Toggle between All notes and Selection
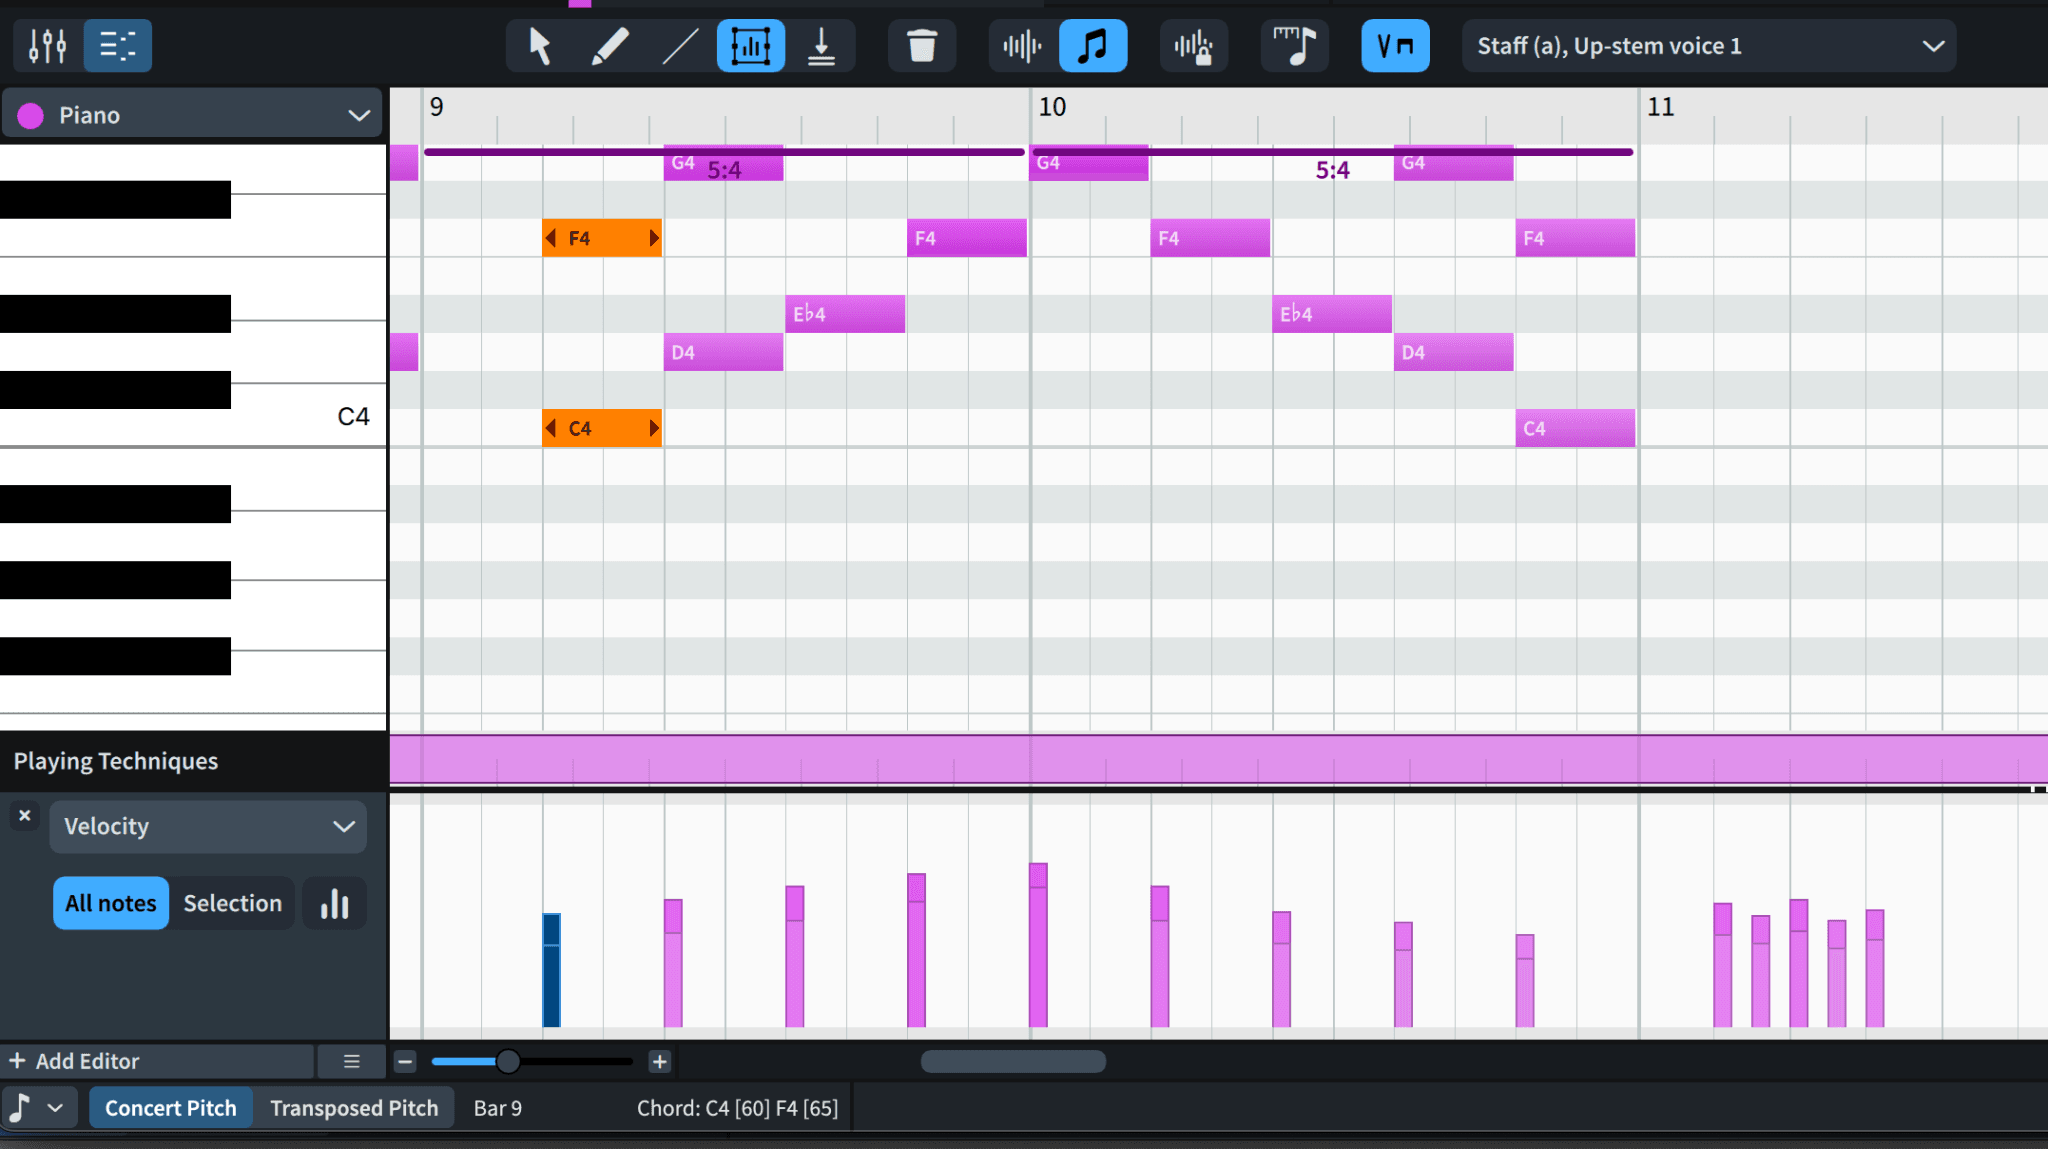 point(233,902)
